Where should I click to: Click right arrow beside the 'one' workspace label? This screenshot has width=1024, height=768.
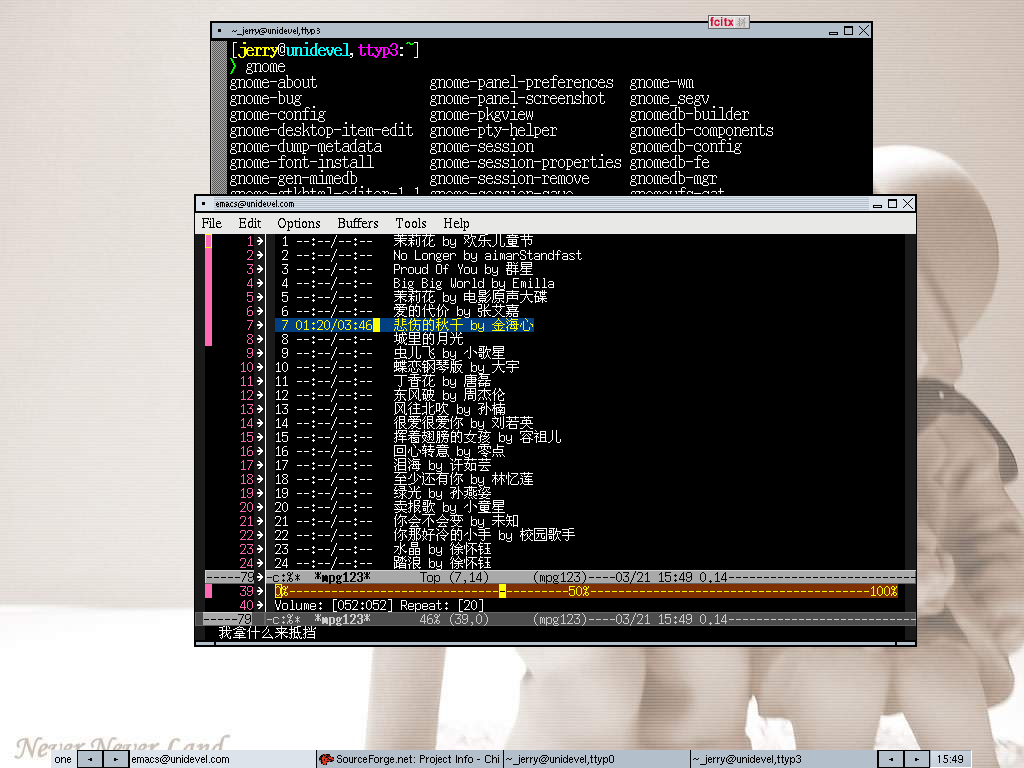(x=116, y=759)
